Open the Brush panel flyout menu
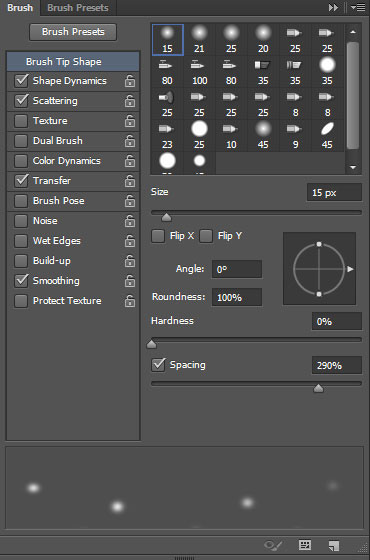 (358, 8)
